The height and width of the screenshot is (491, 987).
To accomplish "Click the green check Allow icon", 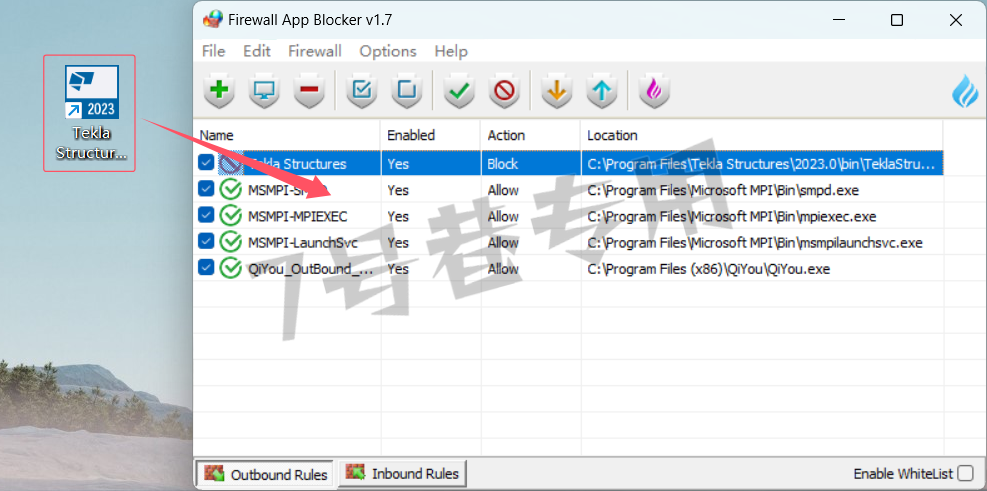I will tap(460, 90).
